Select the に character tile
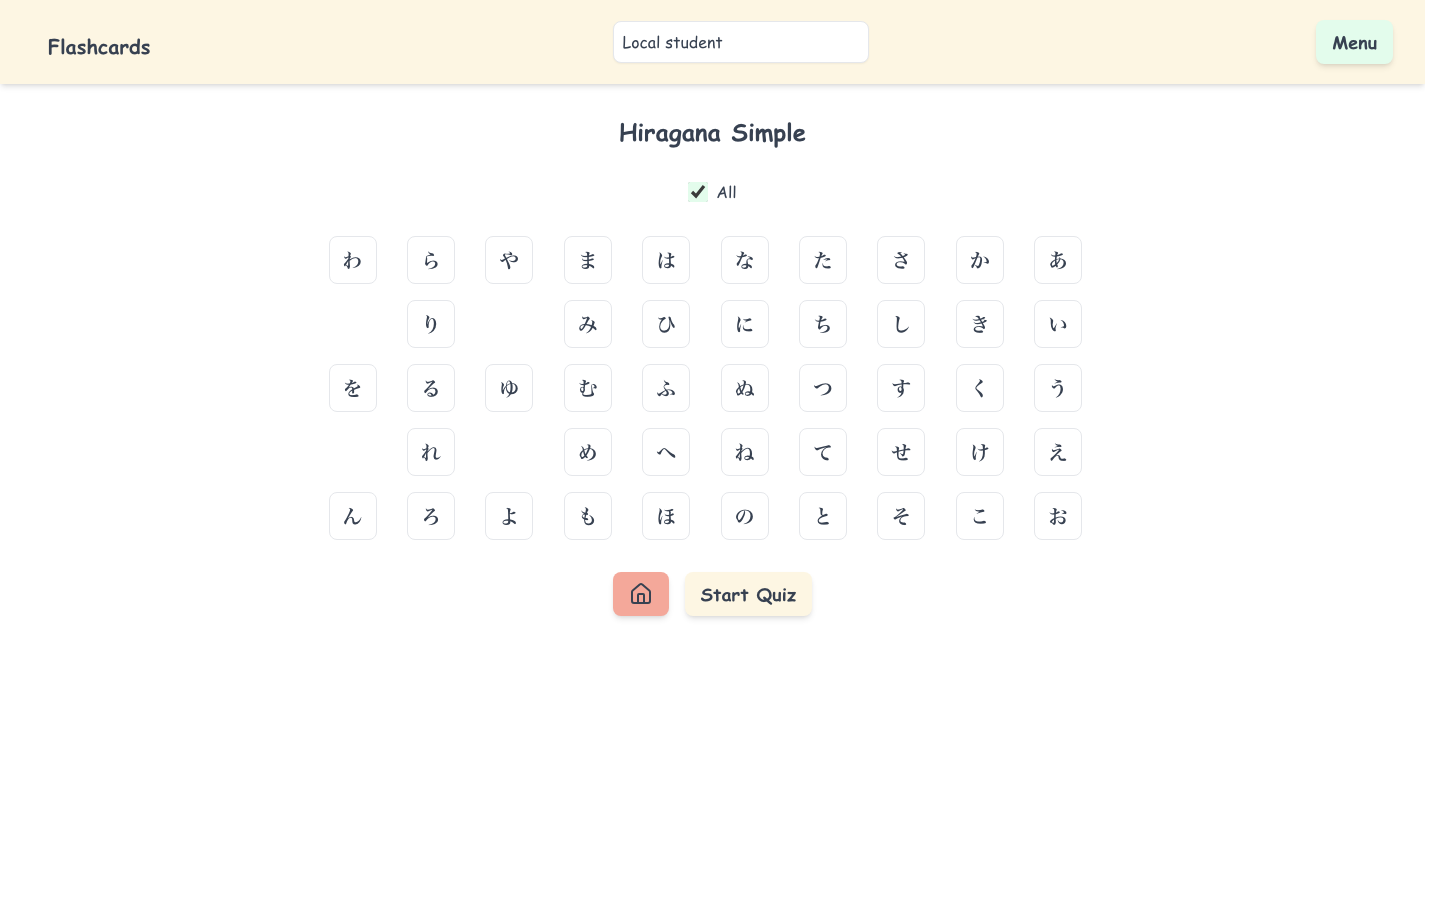Viewport: 1440px width, 900px height. click(x=745, y=324)
